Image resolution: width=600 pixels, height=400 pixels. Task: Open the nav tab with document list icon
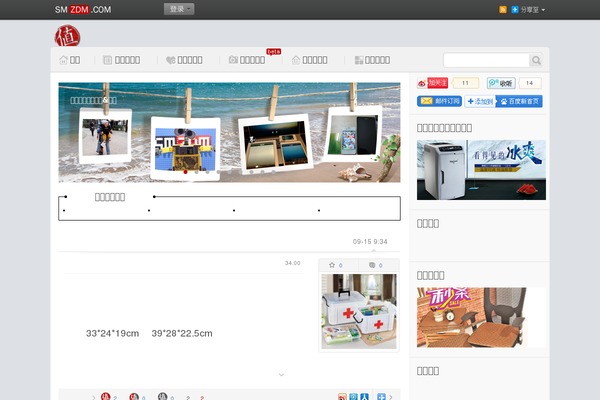[x=121, y=60]
